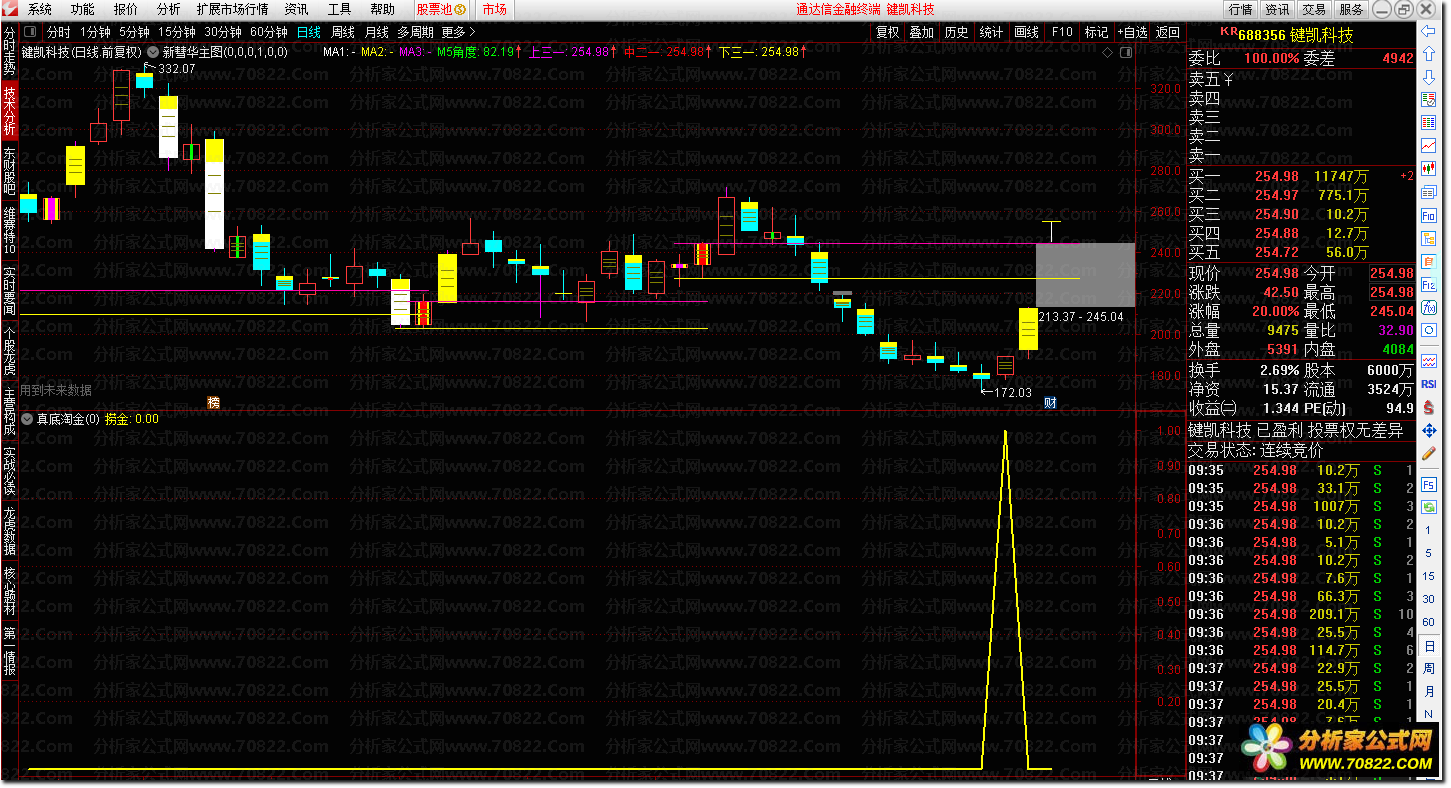Switch to 5分钟 period

pos(134,32)
